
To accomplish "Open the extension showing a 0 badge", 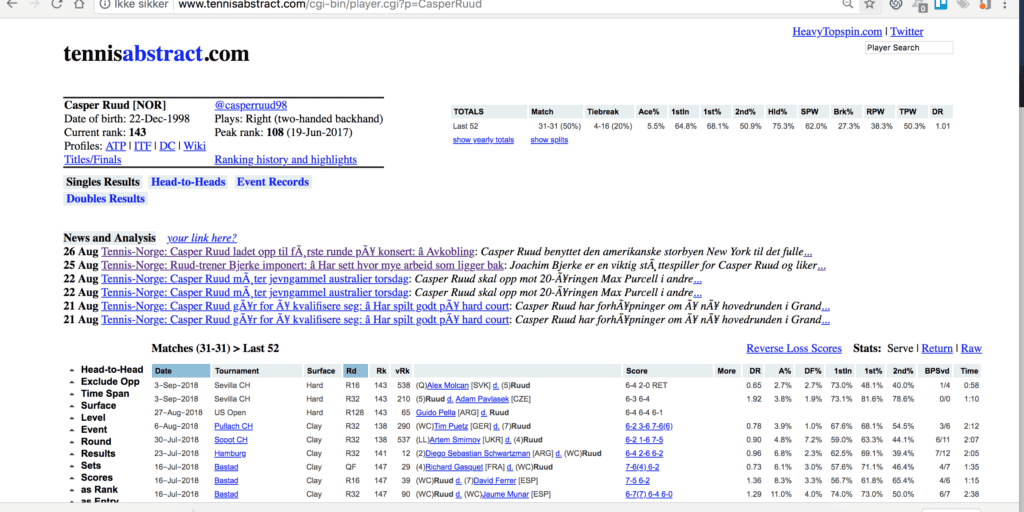I will (921, 5).
